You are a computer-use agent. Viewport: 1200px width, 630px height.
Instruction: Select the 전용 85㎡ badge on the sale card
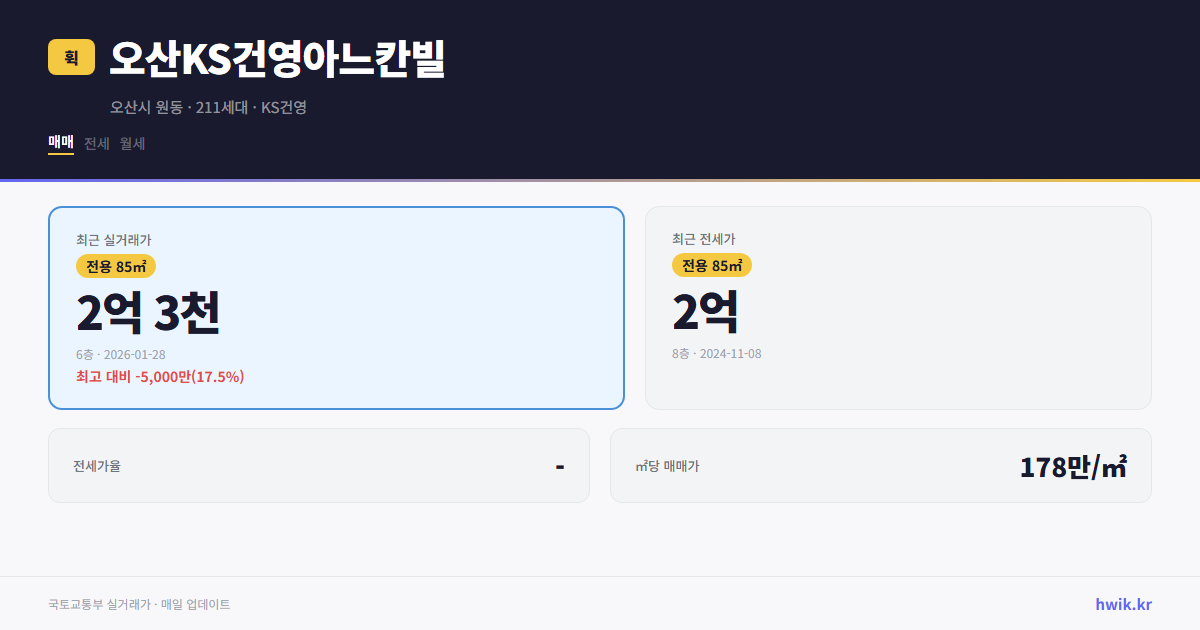point(115,266)
